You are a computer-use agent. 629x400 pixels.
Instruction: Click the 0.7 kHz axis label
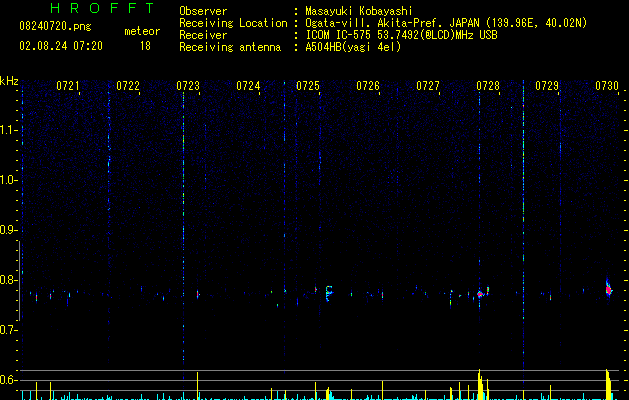pos(7,330)
